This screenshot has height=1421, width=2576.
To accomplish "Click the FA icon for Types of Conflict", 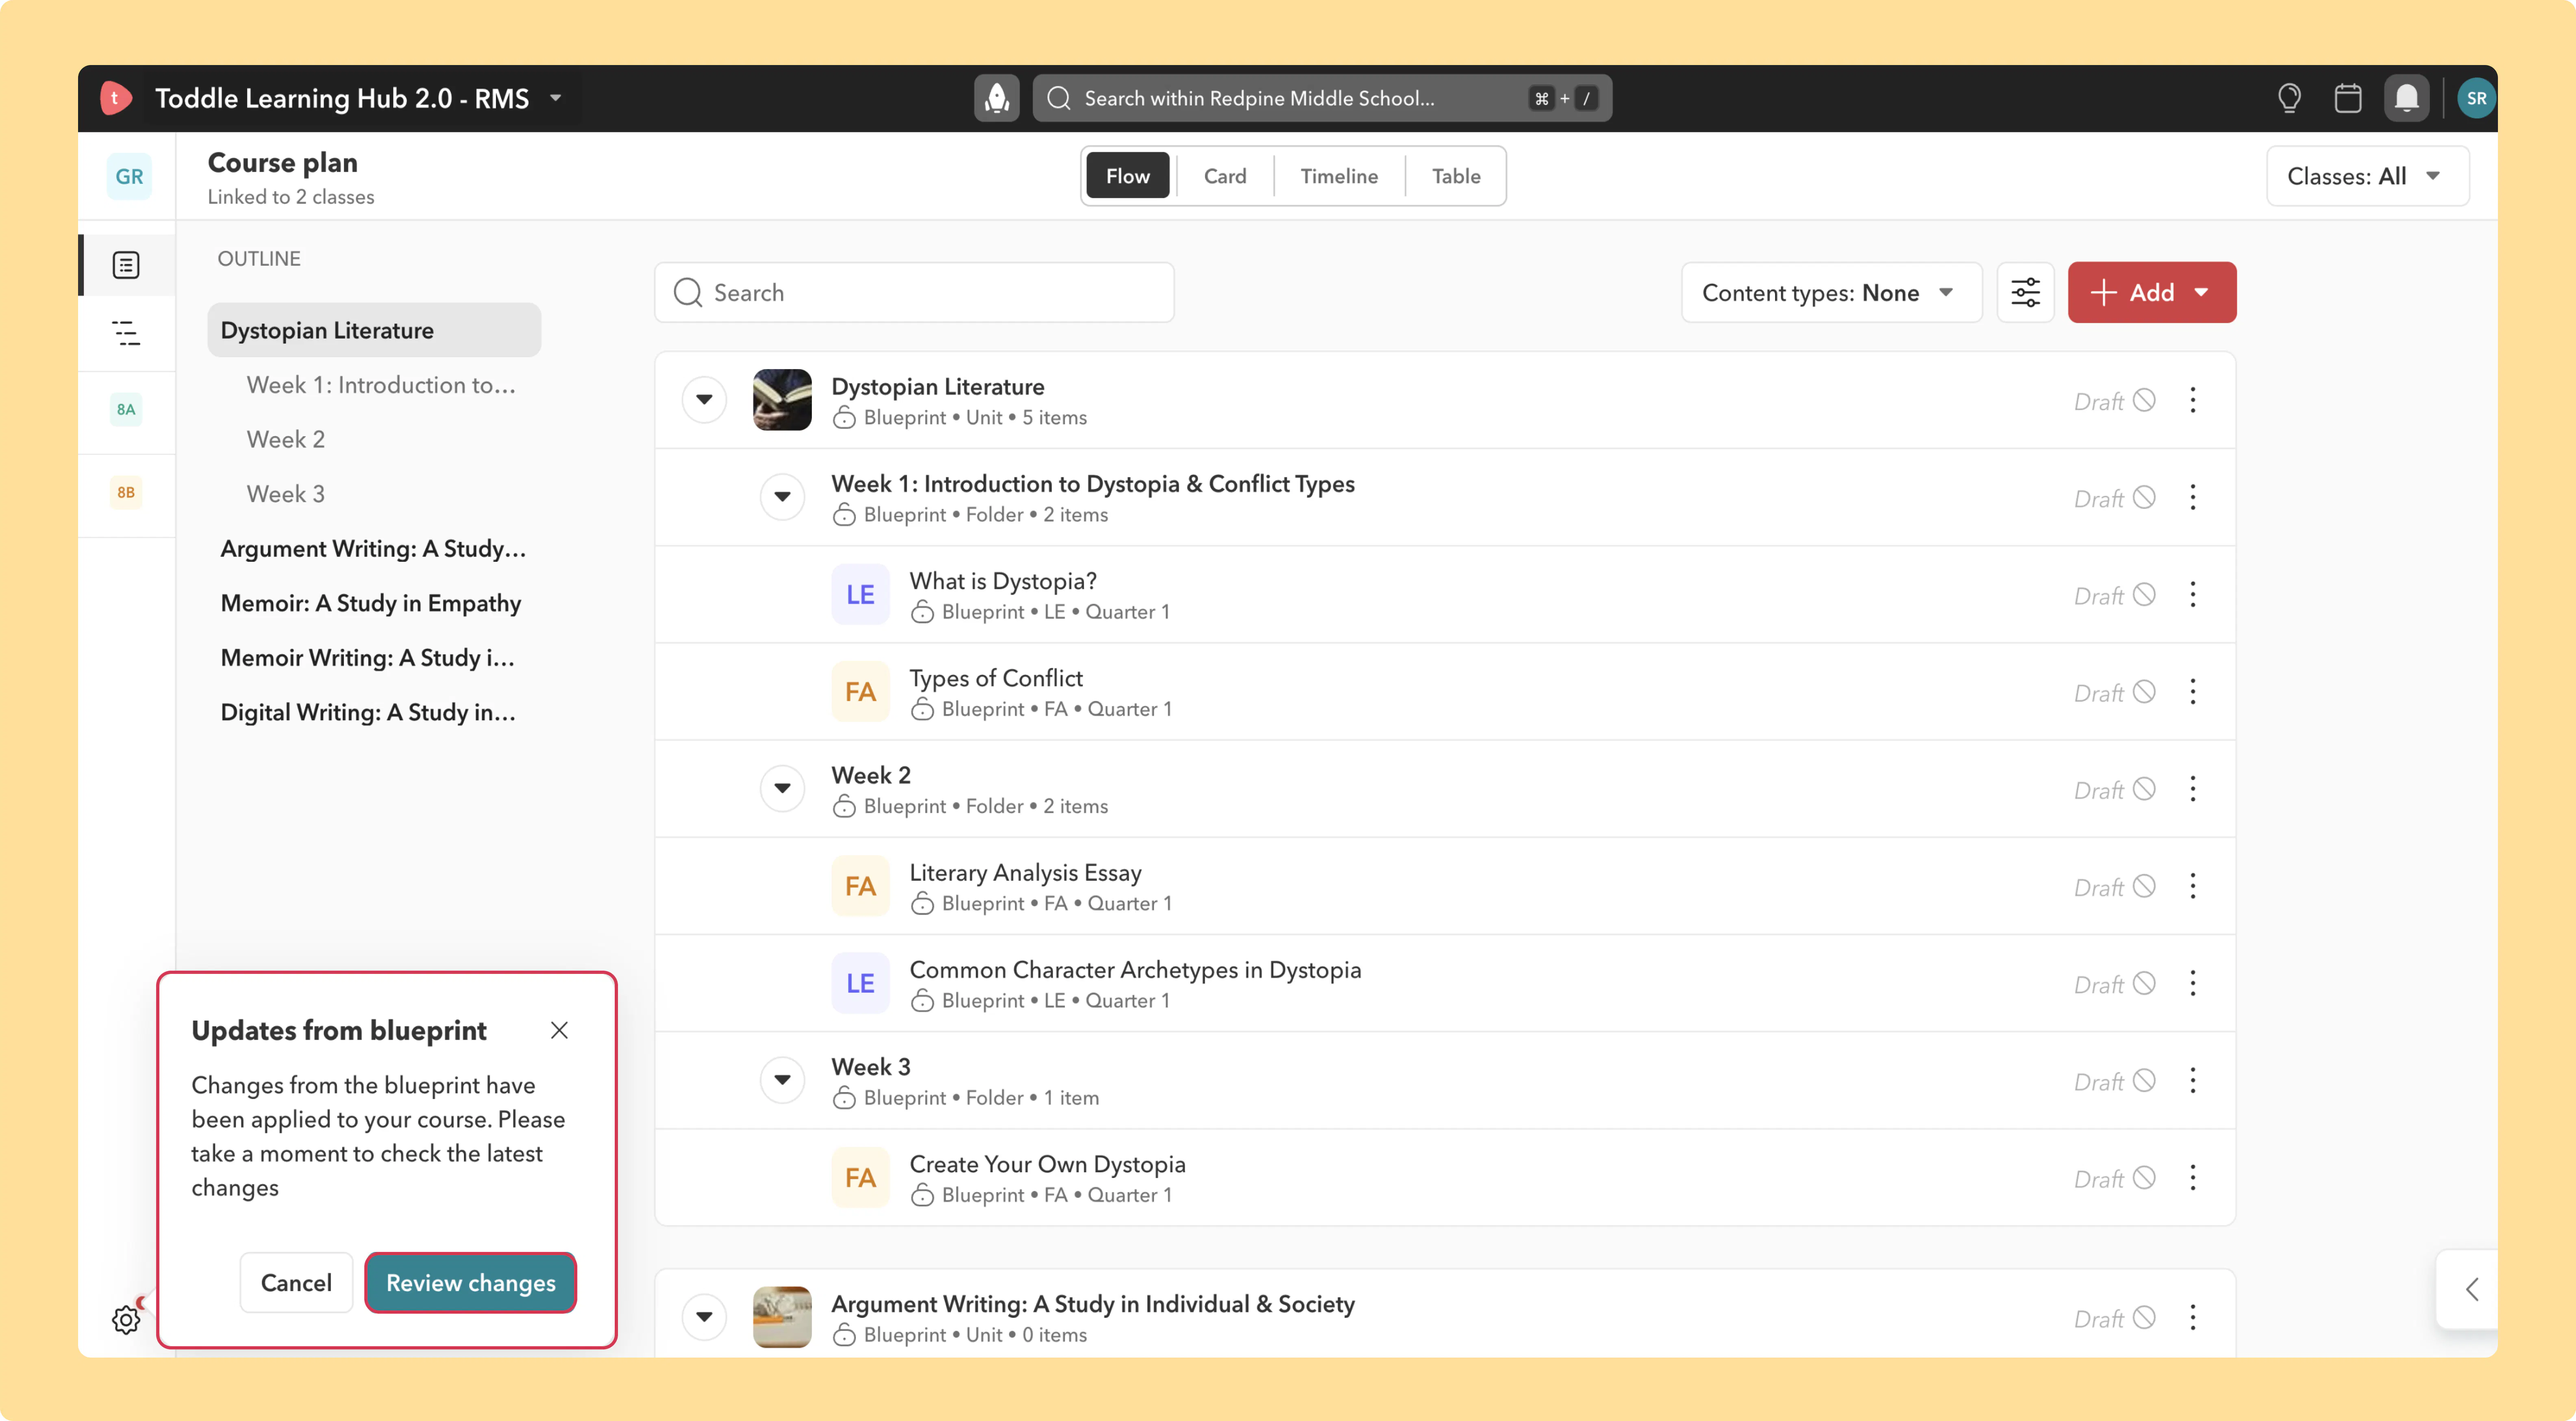I will pos(860,692).
